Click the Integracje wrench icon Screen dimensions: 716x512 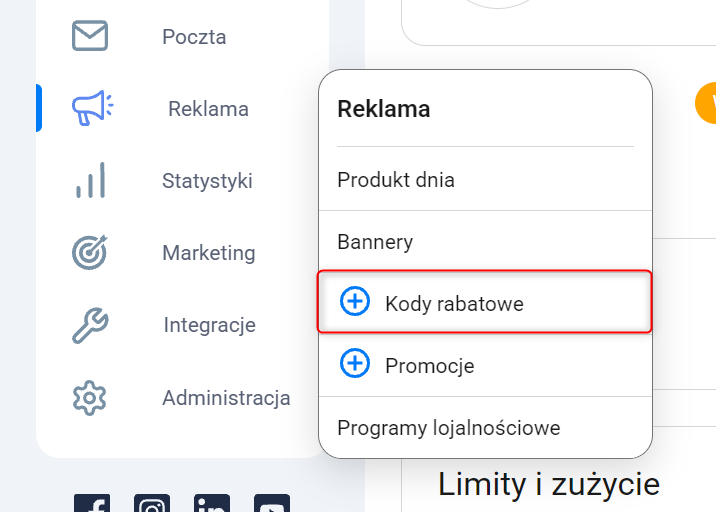pyautogui.click(x=90, y=325)
